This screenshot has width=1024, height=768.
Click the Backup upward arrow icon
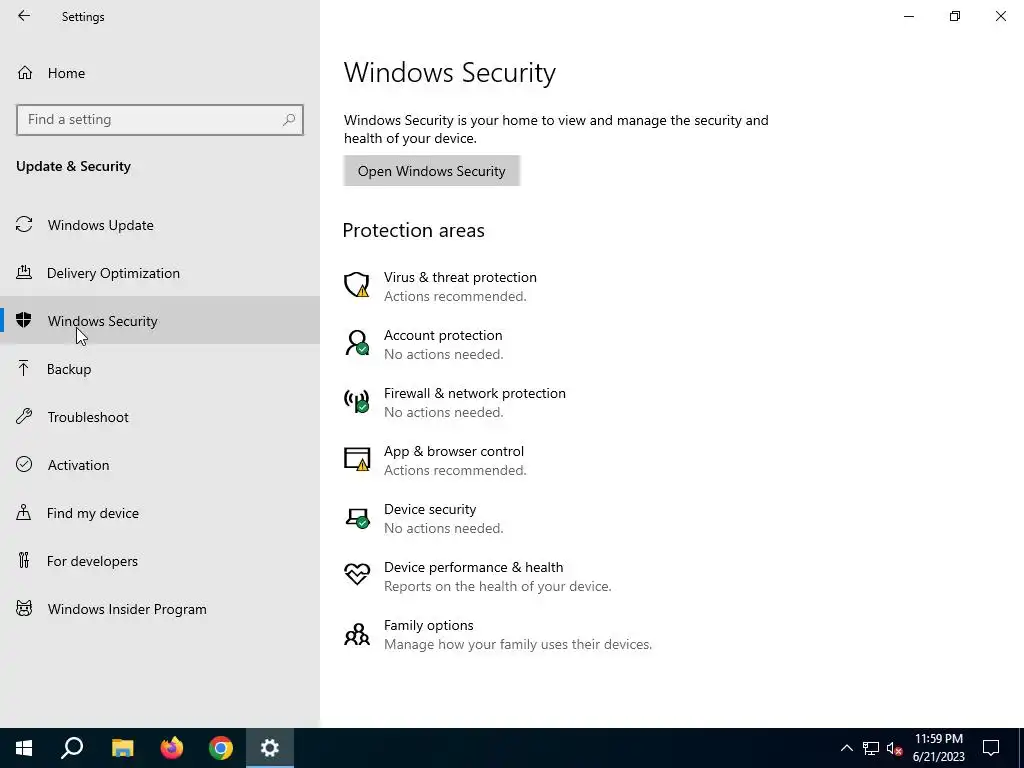click(24, 368)
